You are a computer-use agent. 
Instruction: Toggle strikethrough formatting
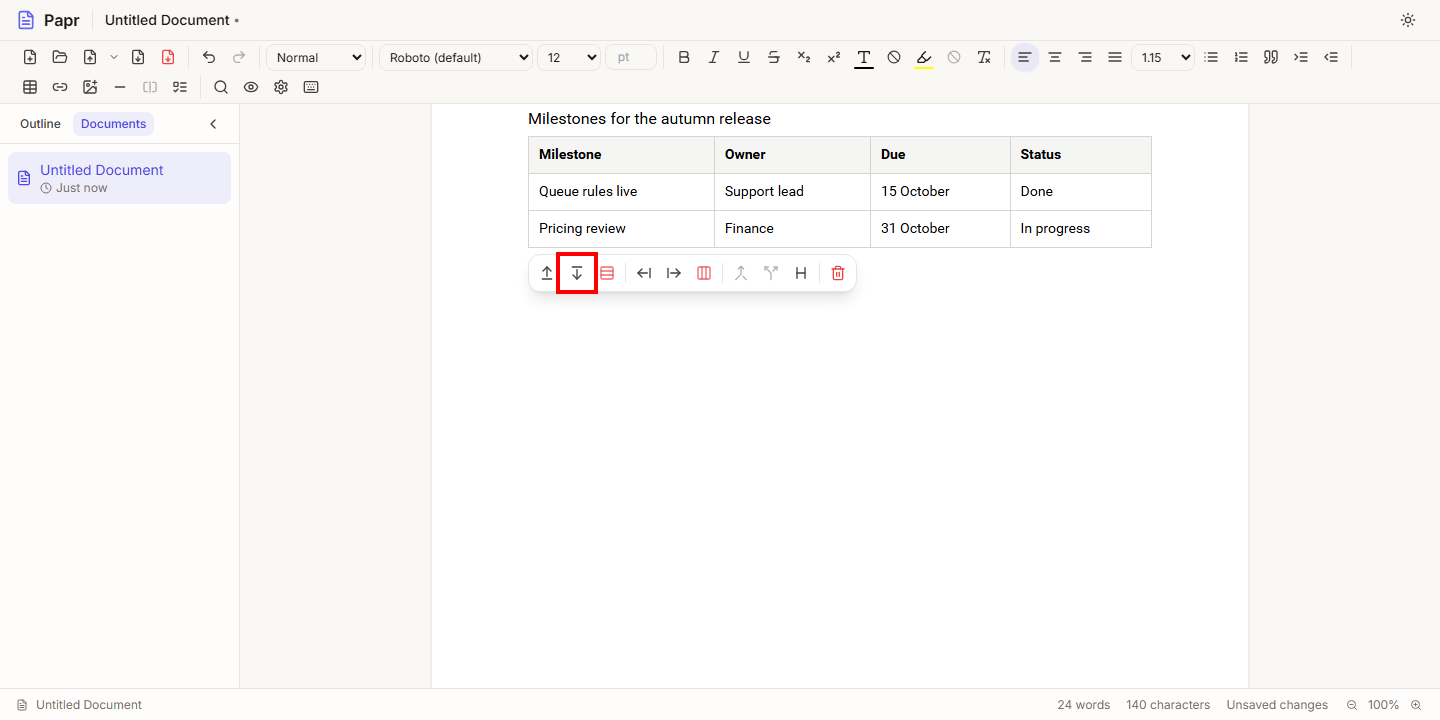[x=774, y=57]
